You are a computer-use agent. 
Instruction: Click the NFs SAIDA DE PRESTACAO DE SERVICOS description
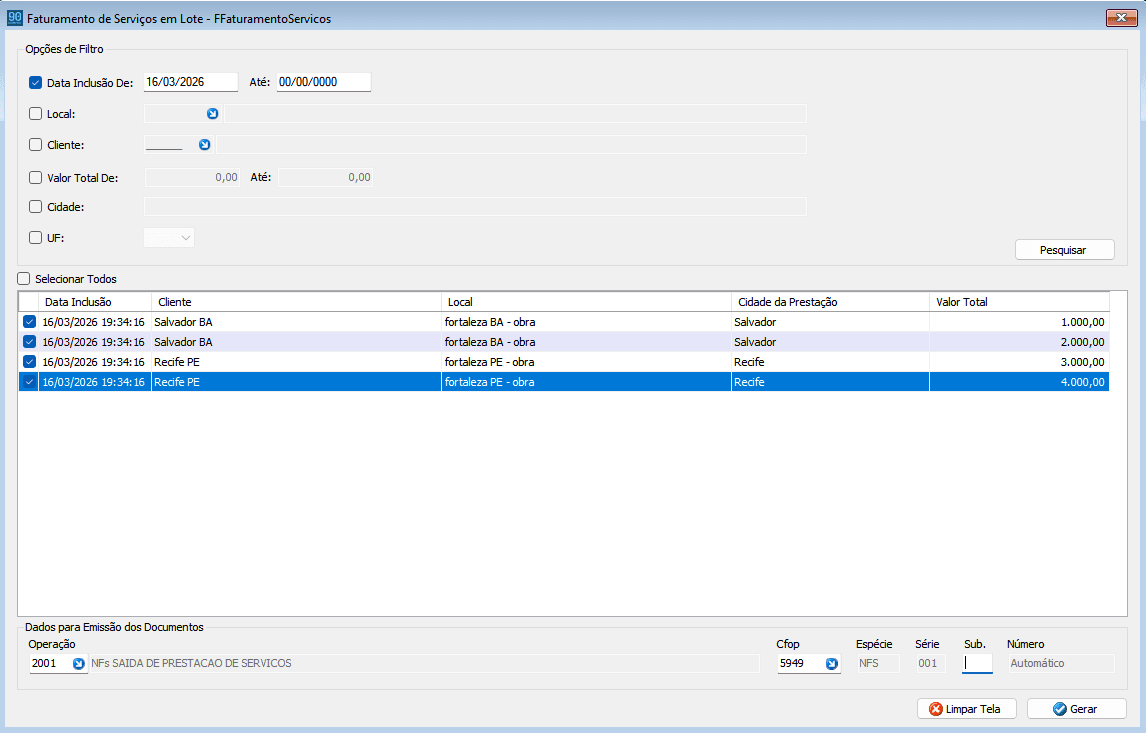point(424,664)
